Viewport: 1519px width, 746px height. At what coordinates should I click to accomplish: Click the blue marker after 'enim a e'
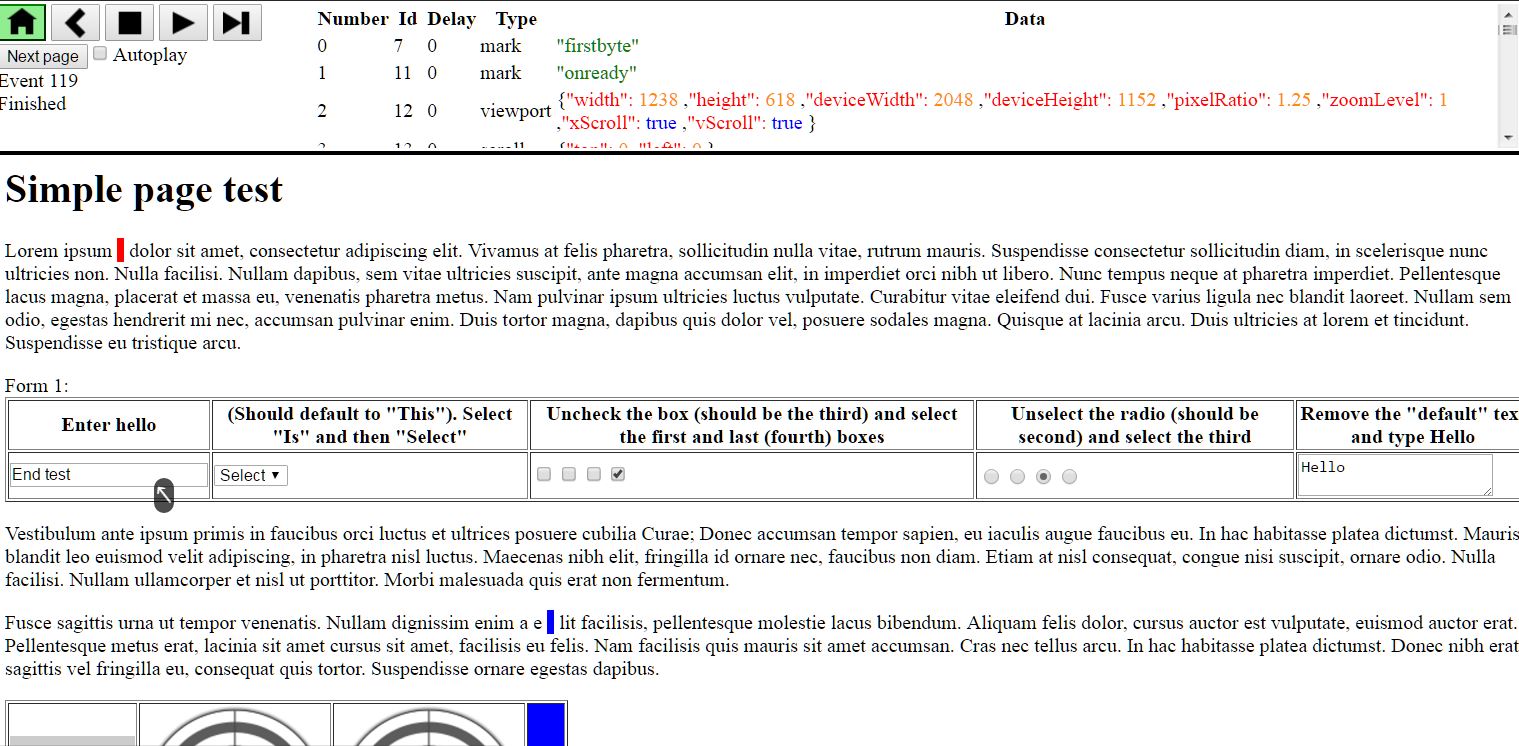[x=551, y=622]
